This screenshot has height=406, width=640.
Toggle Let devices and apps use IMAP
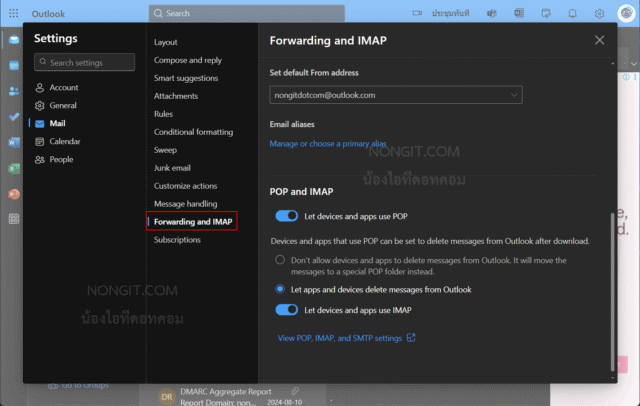287,310
